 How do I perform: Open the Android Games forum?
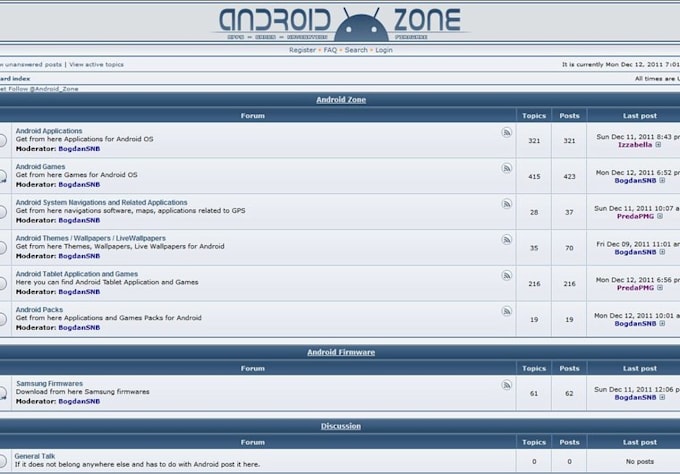click(40, 167)
